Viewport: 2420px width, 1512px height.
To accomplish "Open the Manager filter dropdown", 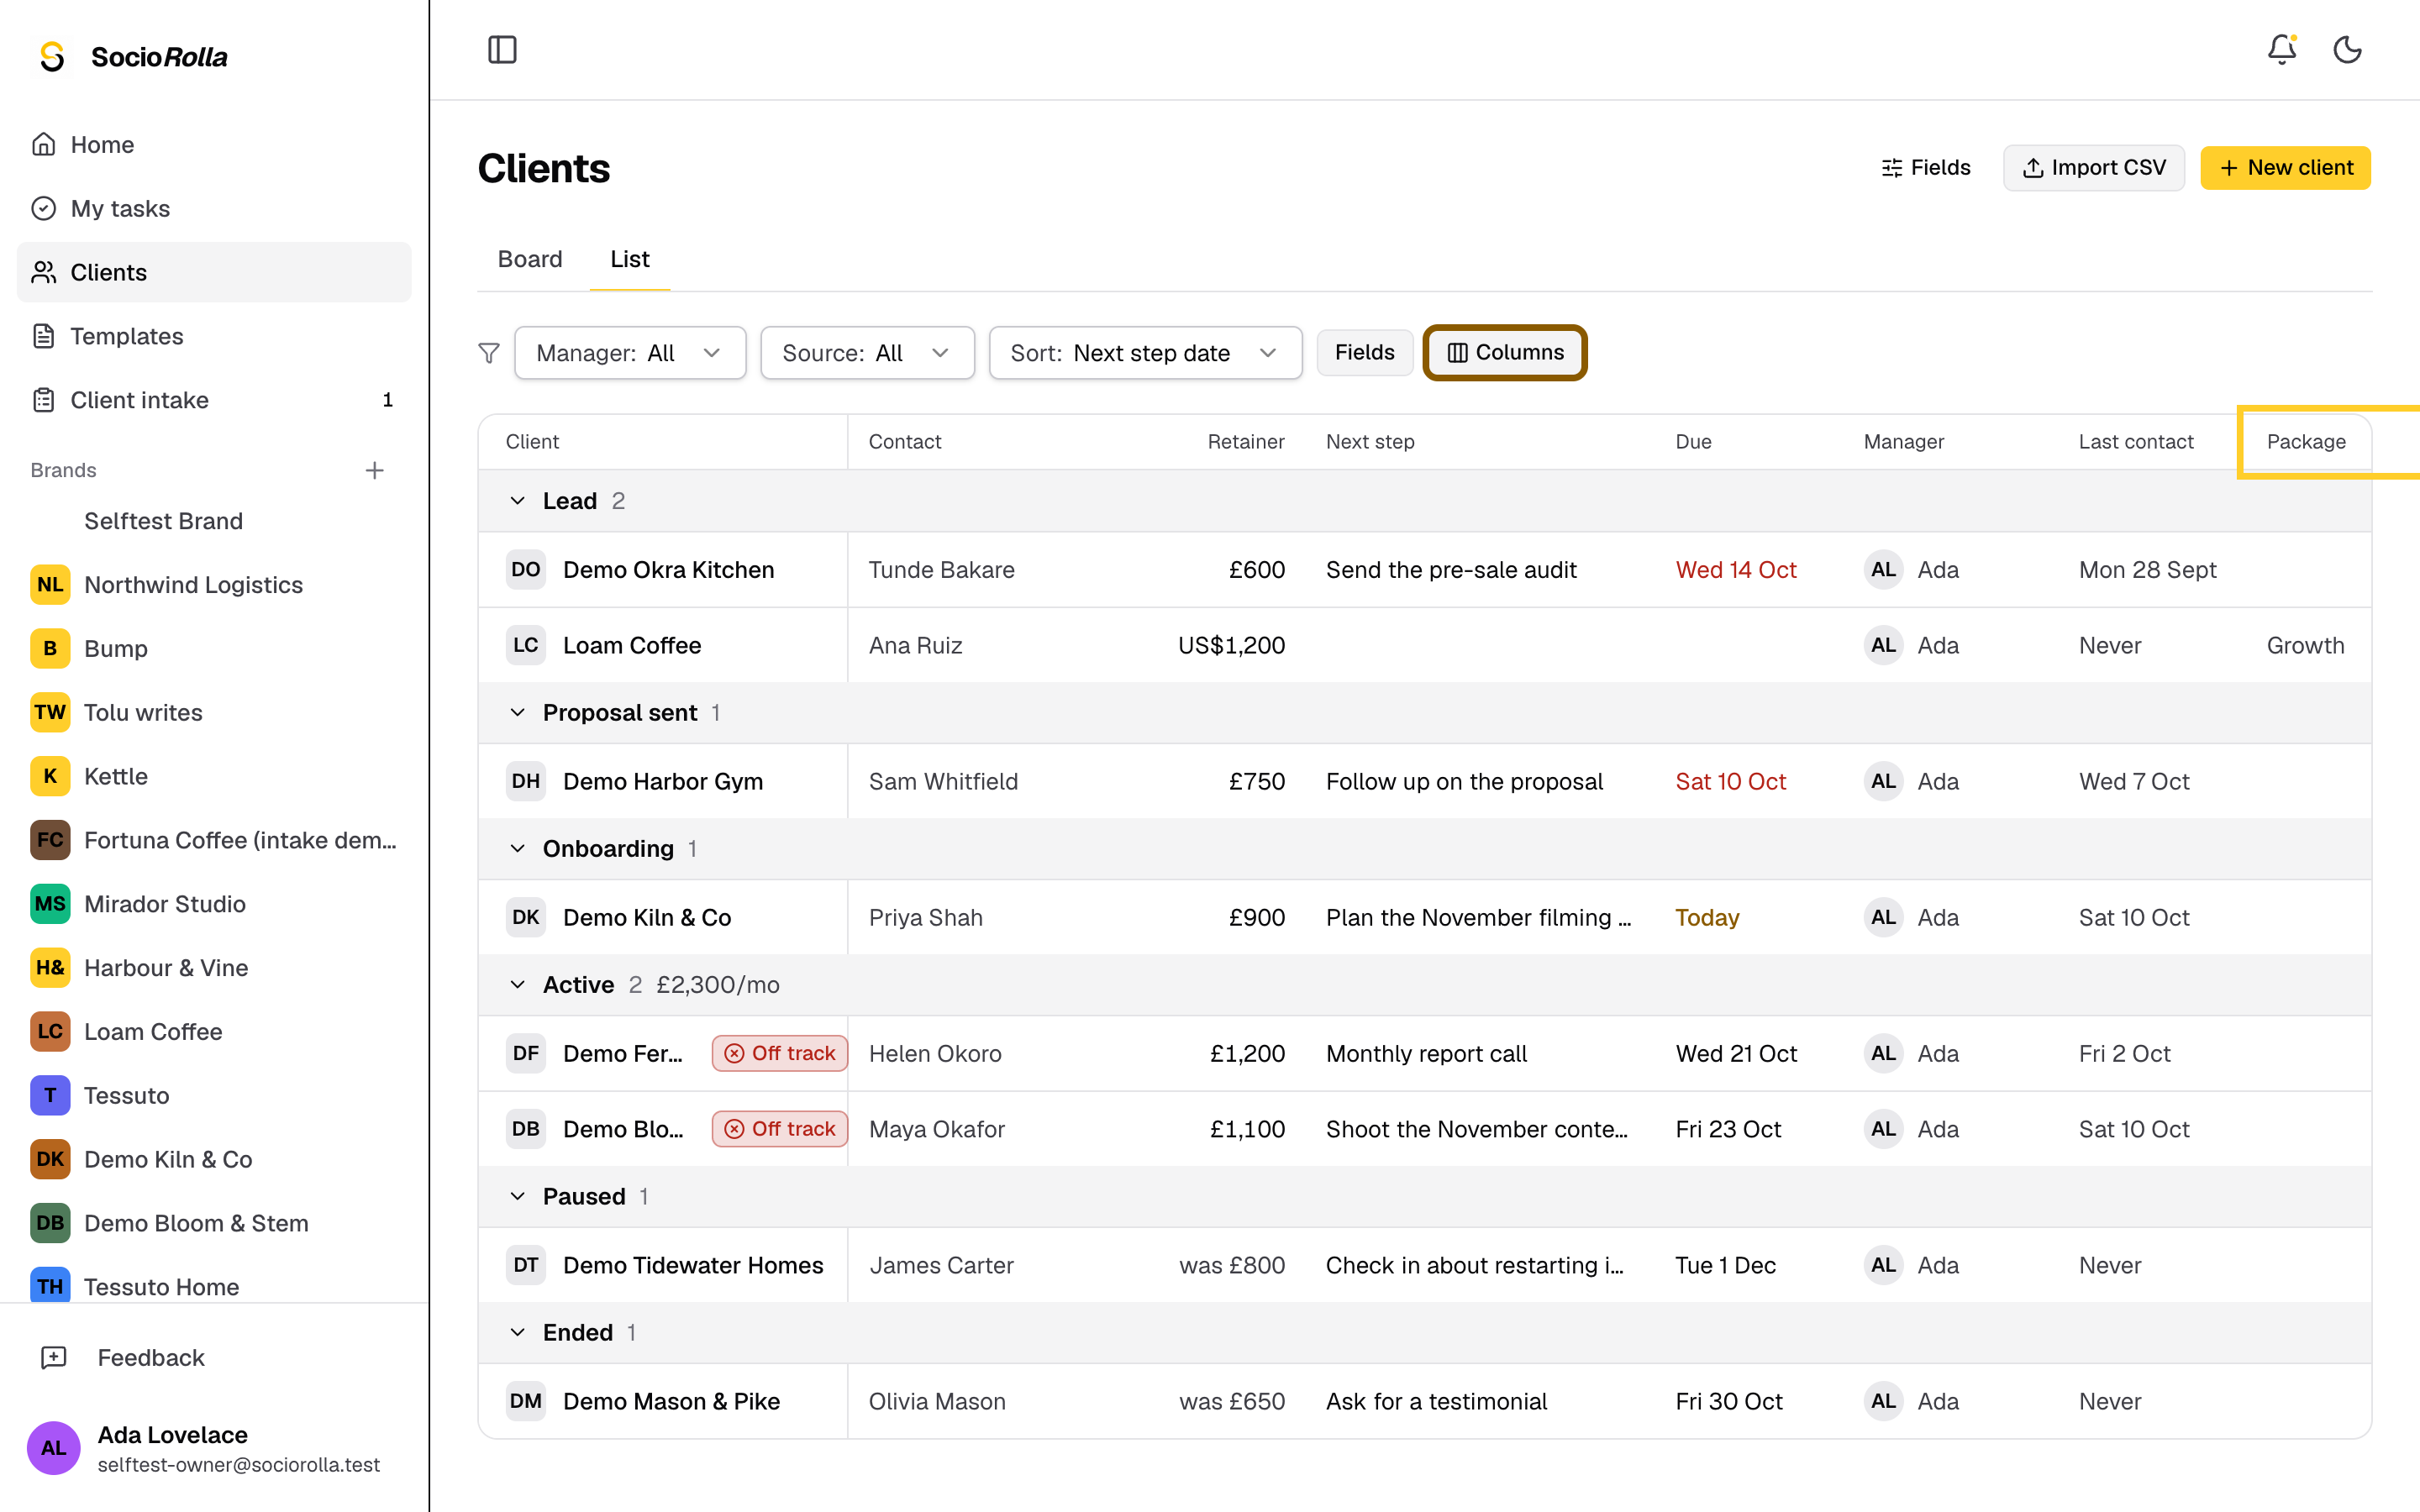I will point(630,353).
